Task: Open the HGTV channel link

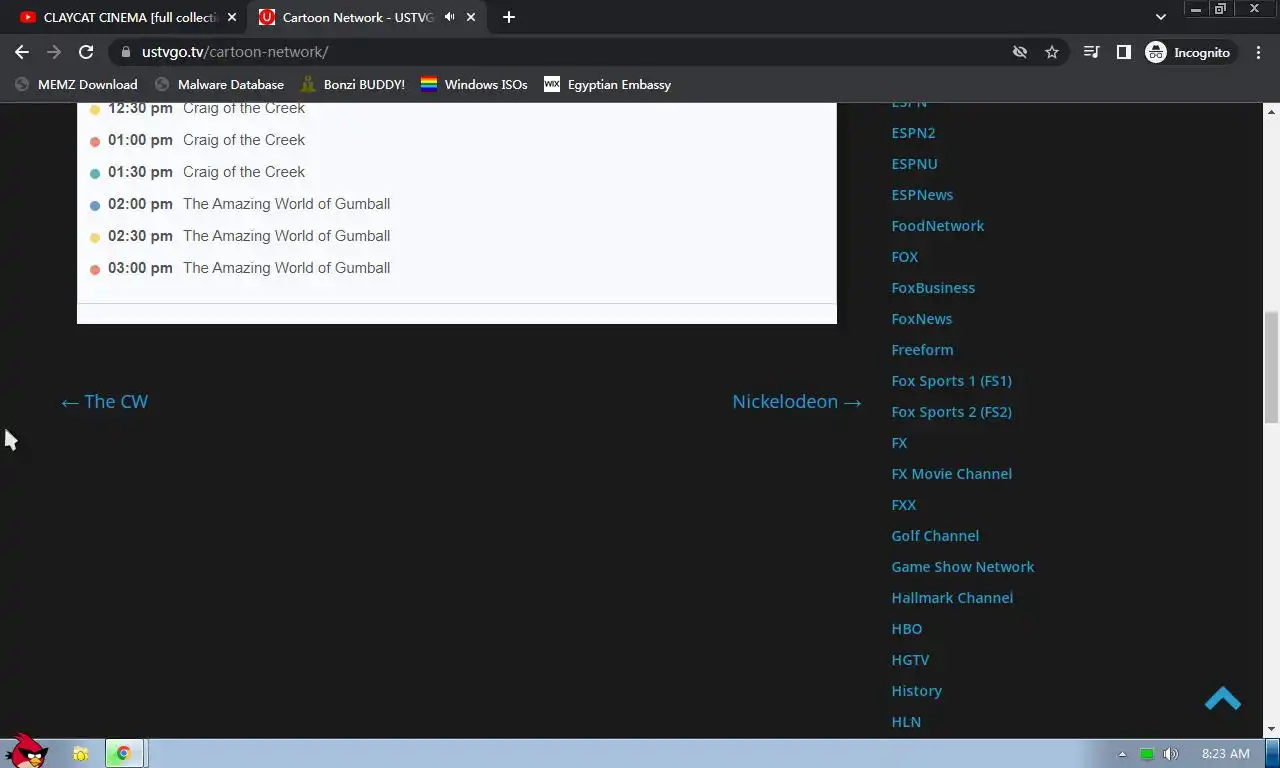Action: (x=910, y=659)
